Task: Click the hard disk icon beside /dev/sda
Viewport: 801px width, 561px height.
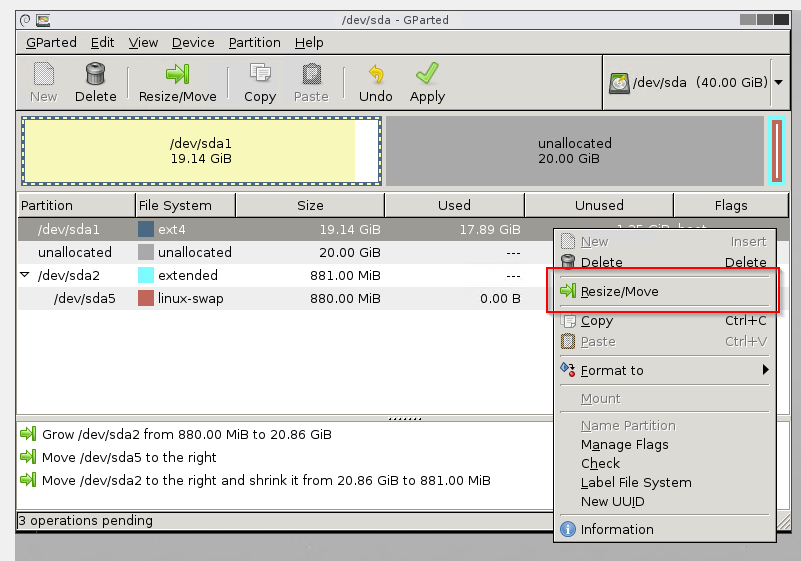Action: (619, 83)
